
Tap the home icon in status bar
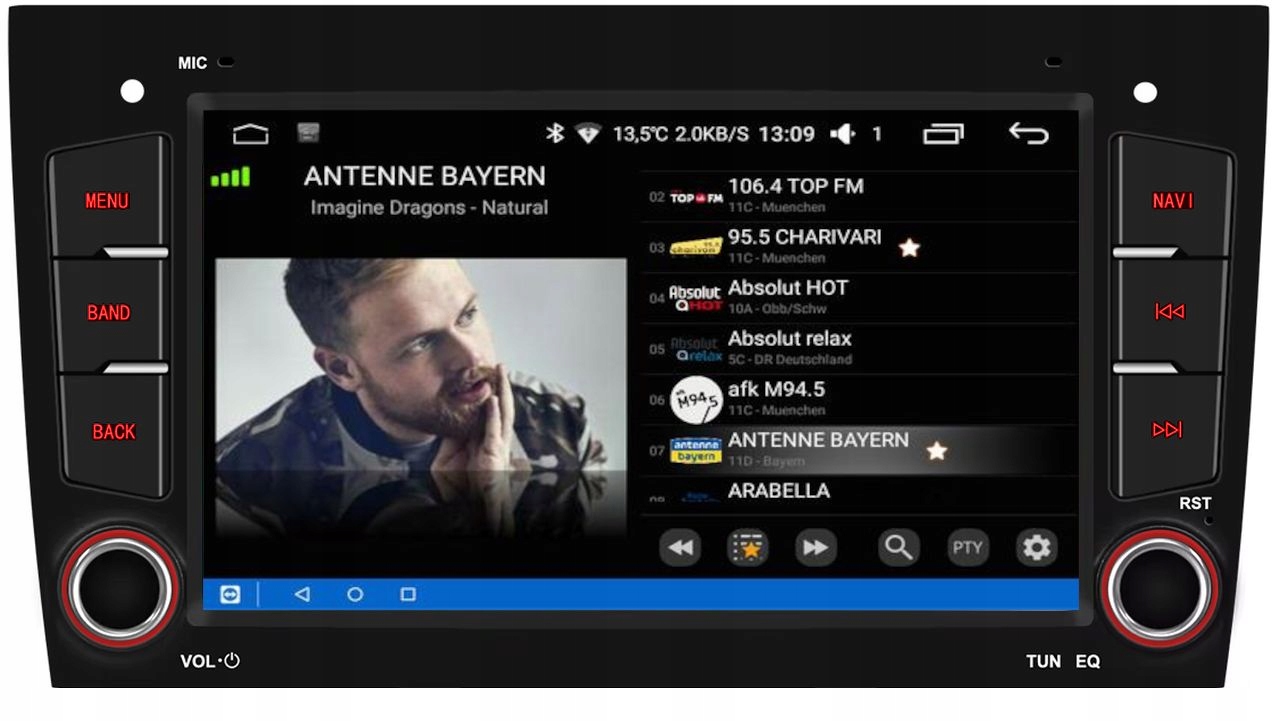[250, 134]
